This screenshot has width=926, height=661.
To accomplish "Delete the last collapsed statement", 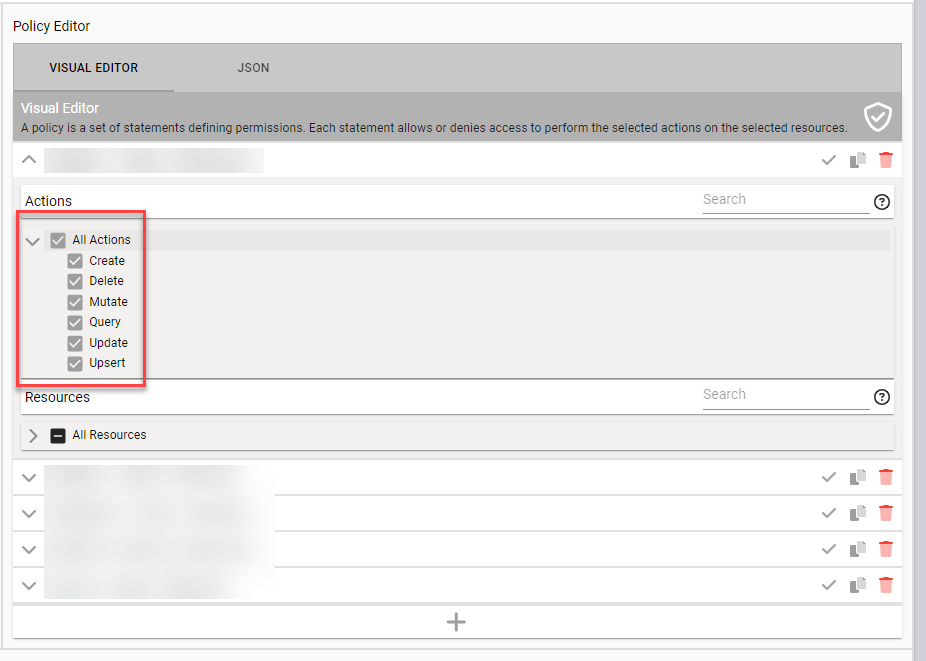I will click(x=885, y=585).
